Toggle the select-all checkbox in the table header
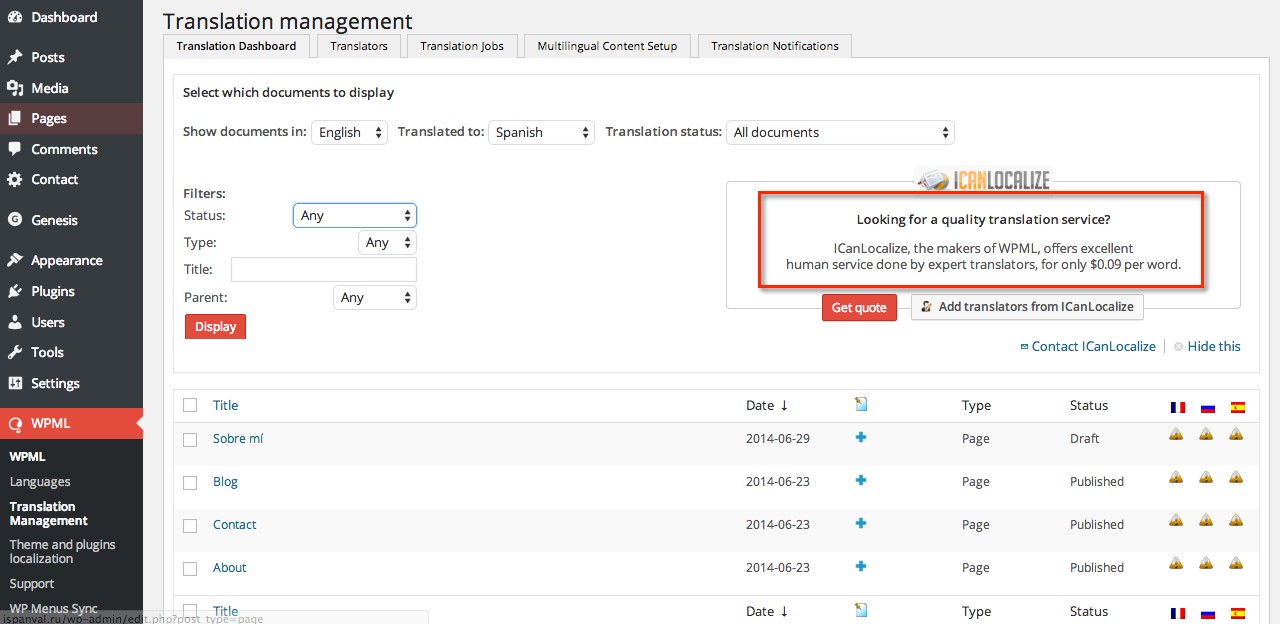The height and width of the screenshot is (624, 1280). [190, 405]
